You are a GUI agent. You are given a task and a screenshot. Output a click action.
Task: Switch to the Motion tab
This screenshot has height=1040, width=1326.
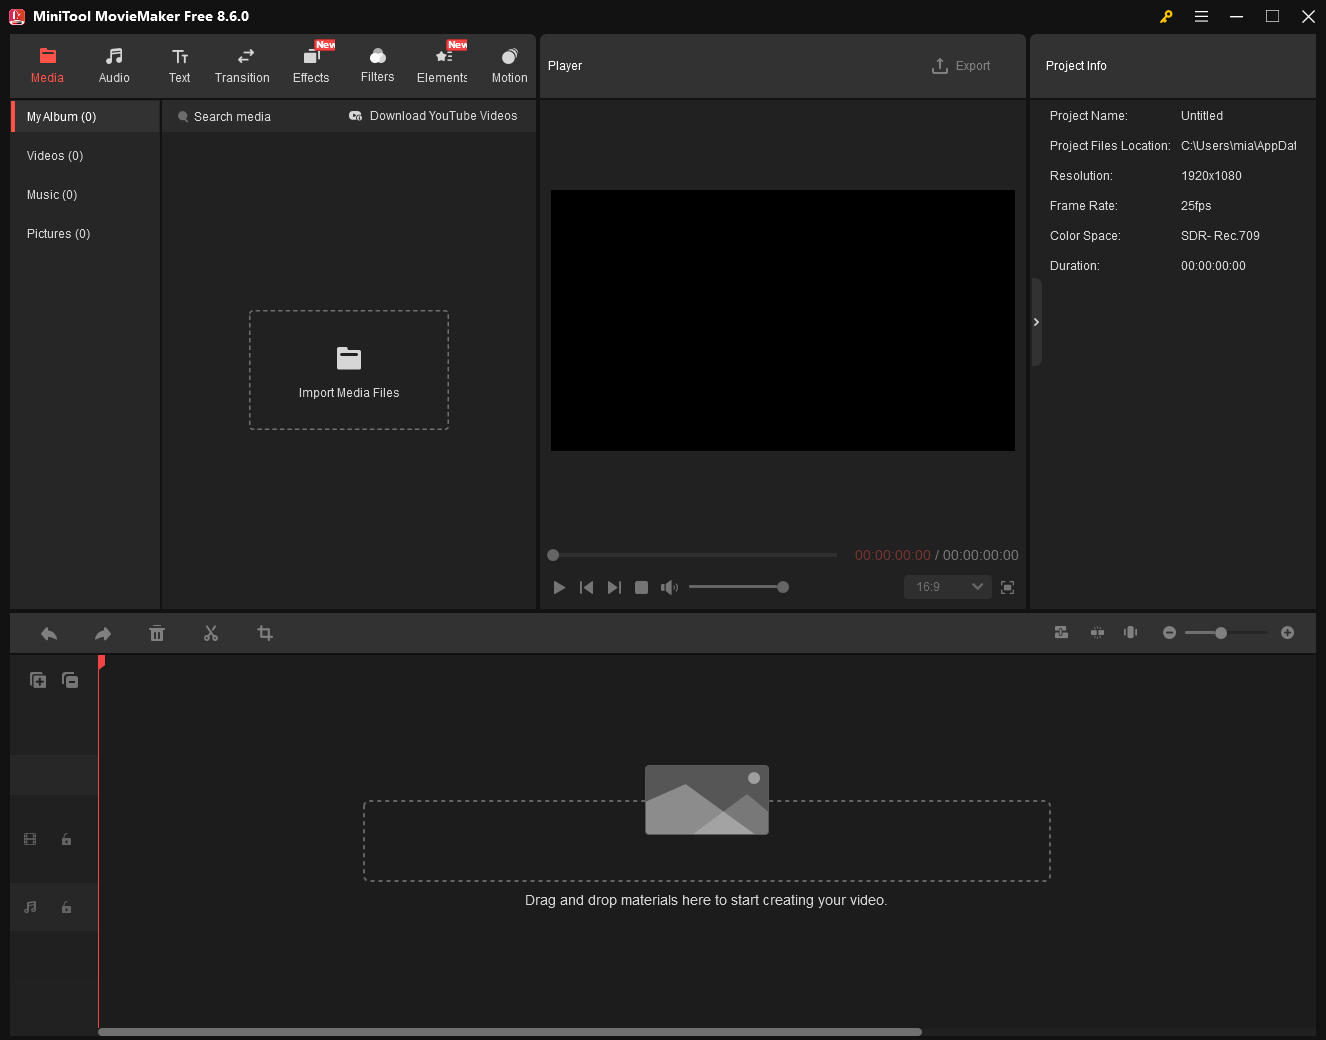(509, 65)
